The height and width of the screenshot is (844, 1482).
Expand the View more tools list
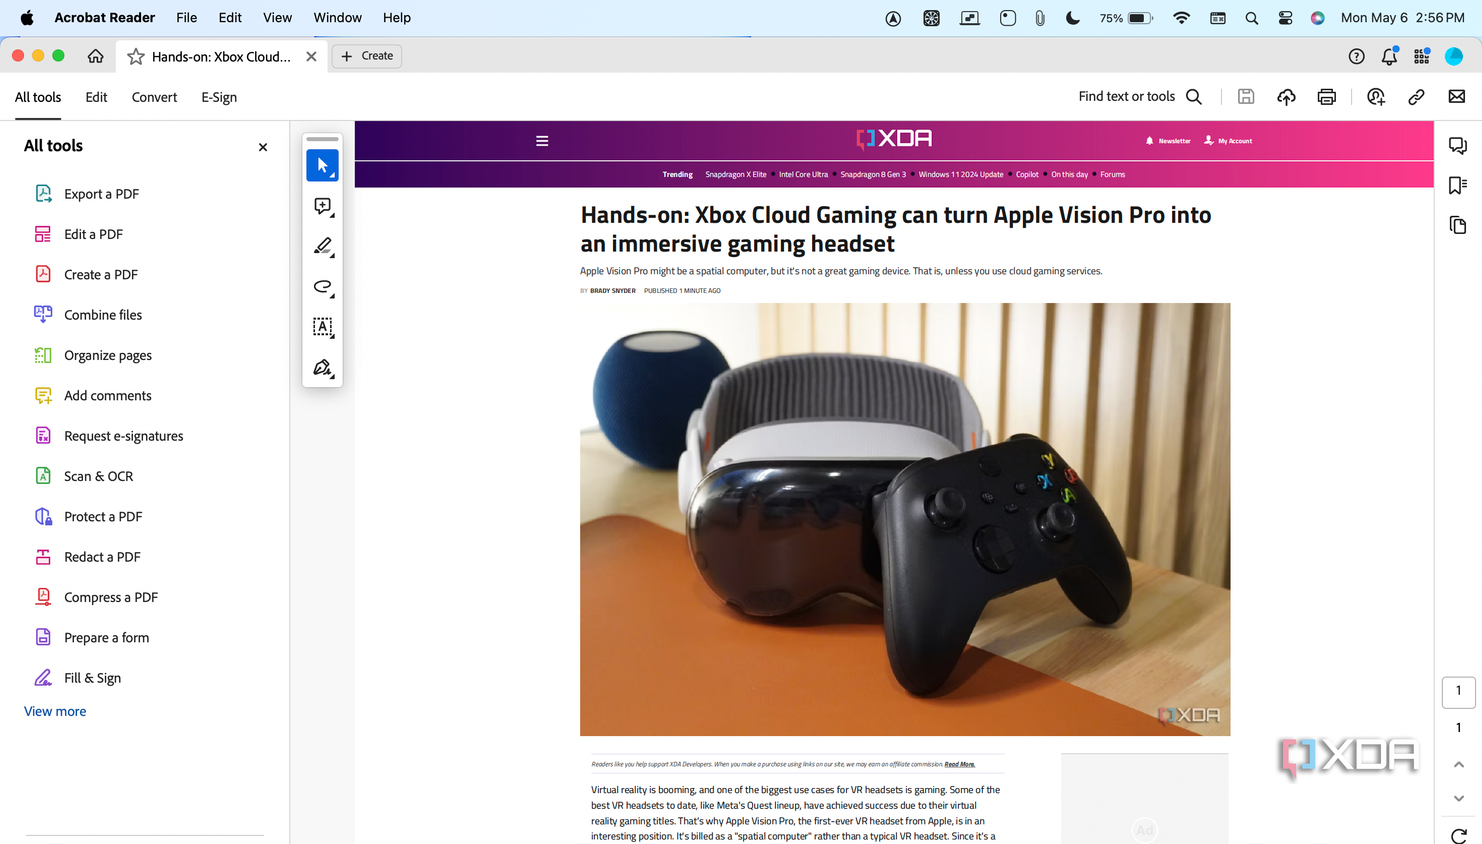pyautogui.click(x=55, y=711)
